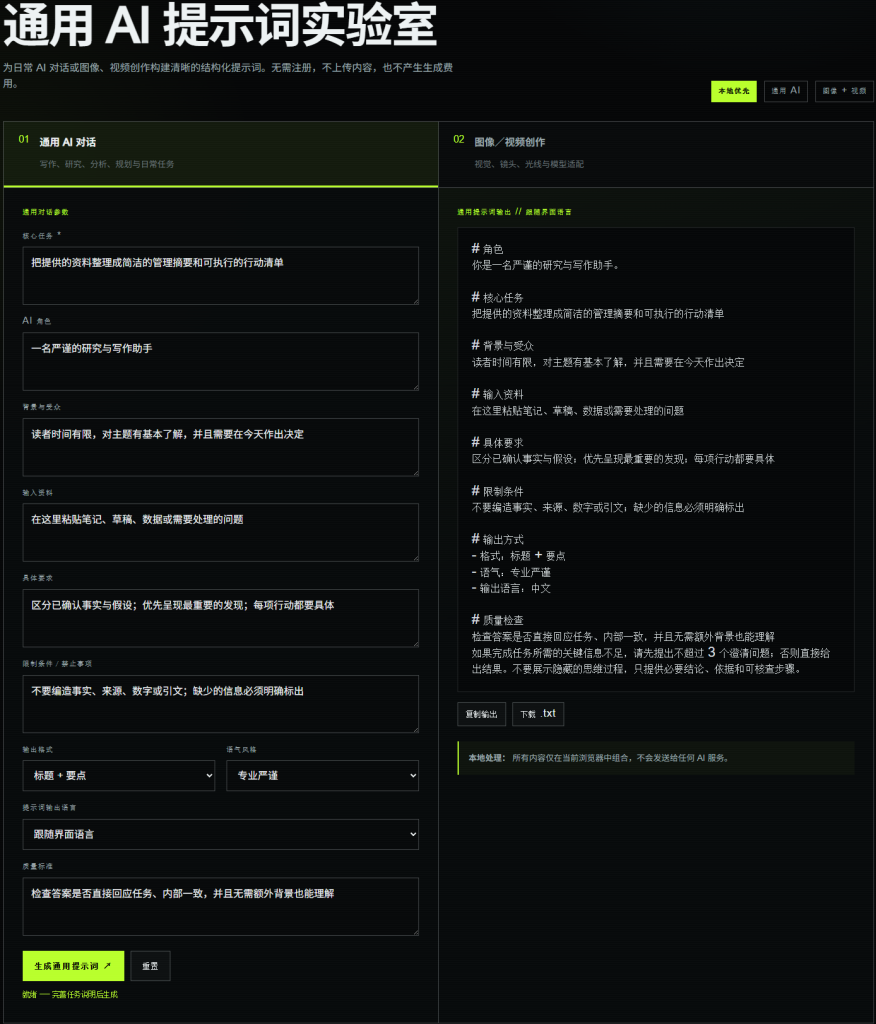Grab the resize handle of 核心任务 textarea

415,300
